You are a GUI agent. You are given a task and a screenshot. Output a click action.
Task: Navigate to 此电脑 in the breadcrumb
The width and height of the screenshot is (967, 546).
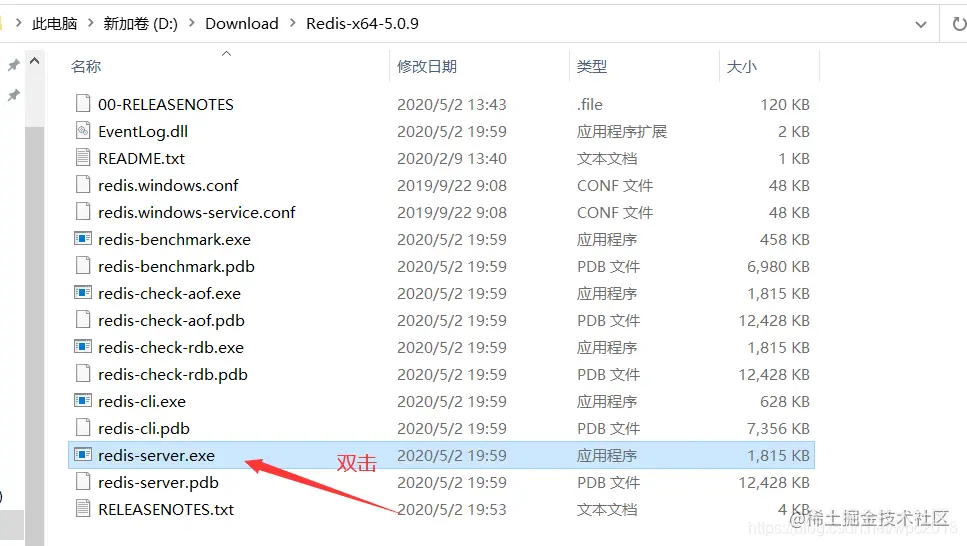click(54, 23)
